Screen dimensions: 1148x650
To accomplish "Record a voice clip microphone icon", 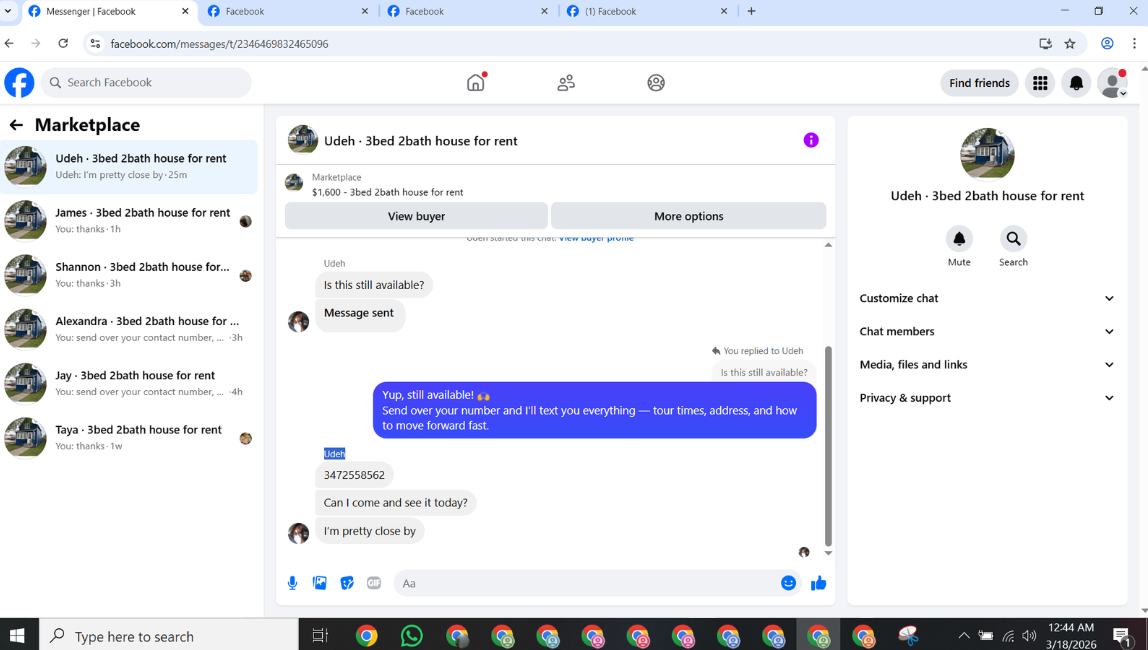I will (292, 583).
